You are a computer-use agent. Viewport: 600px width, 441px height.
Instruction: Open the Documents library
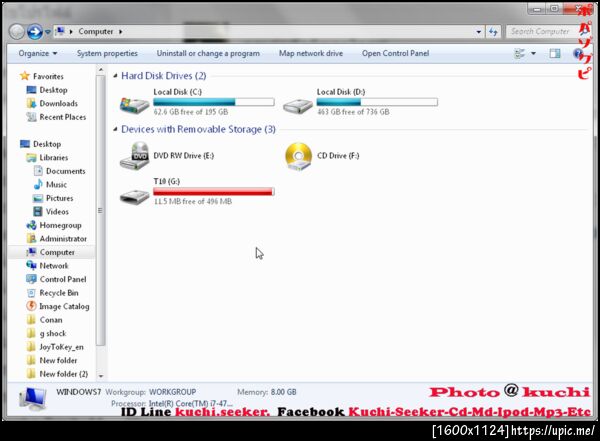(65, 171)
